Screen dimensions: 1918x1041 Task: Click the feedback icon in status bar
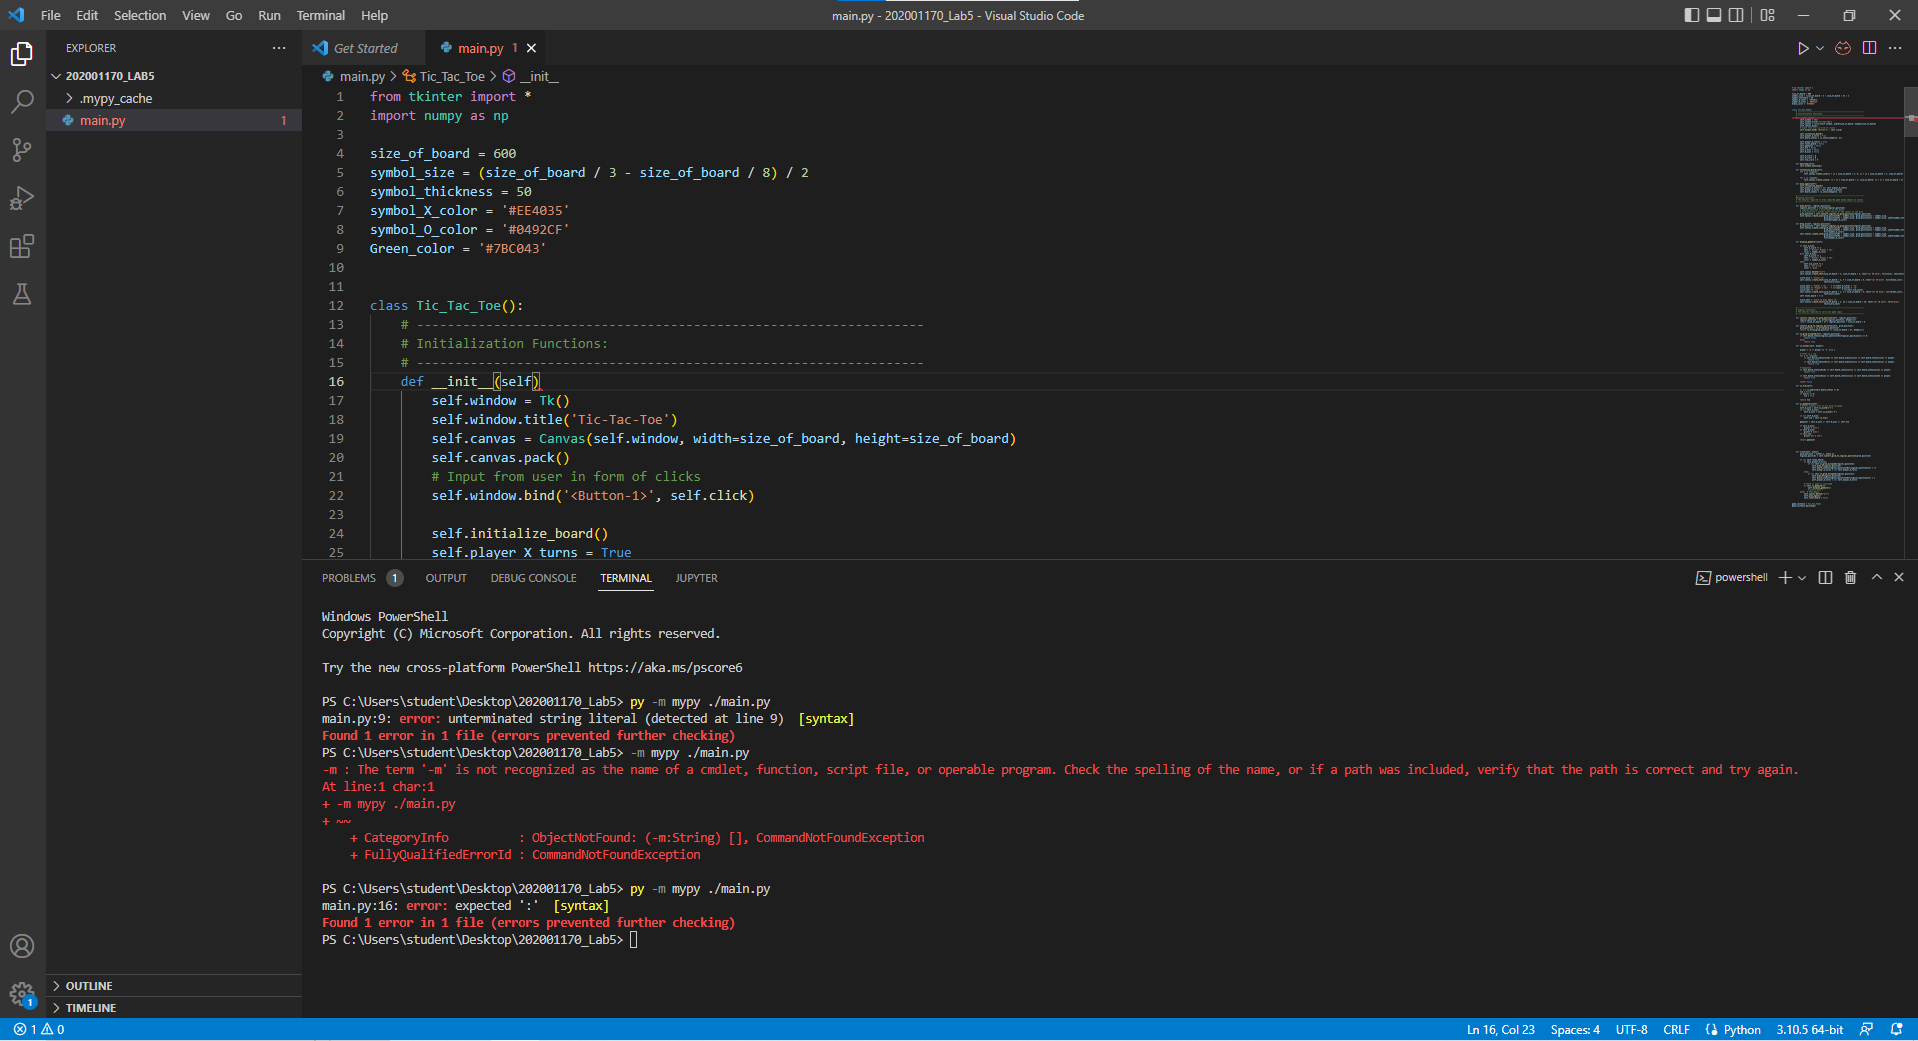tap(1866, 1029)
